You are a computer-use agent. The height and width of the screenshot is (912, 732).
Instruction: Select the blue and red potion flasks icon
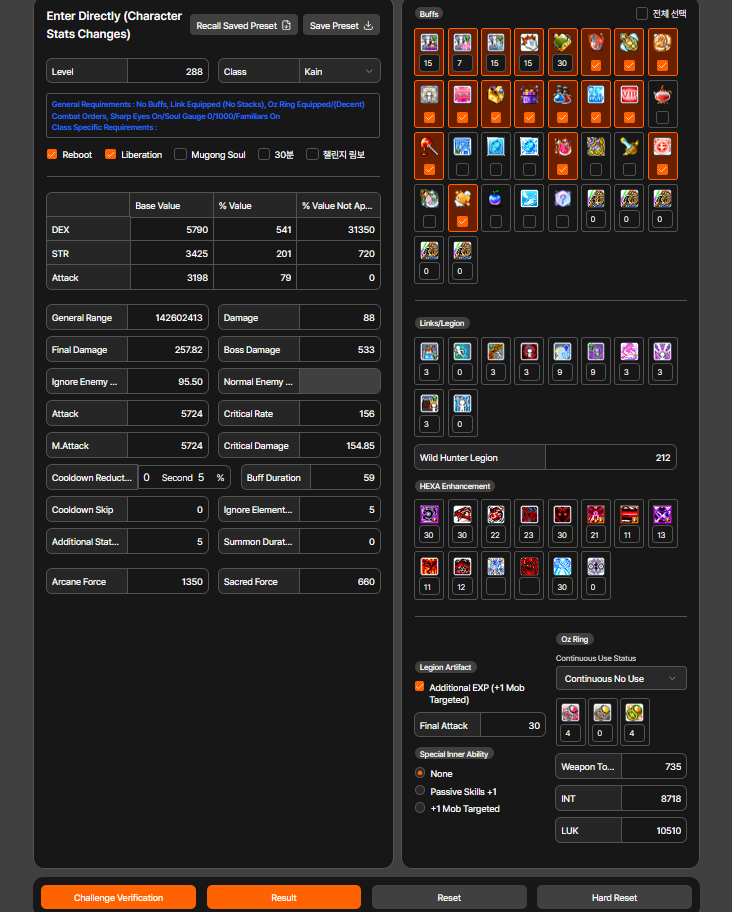(x=562, y=95)
